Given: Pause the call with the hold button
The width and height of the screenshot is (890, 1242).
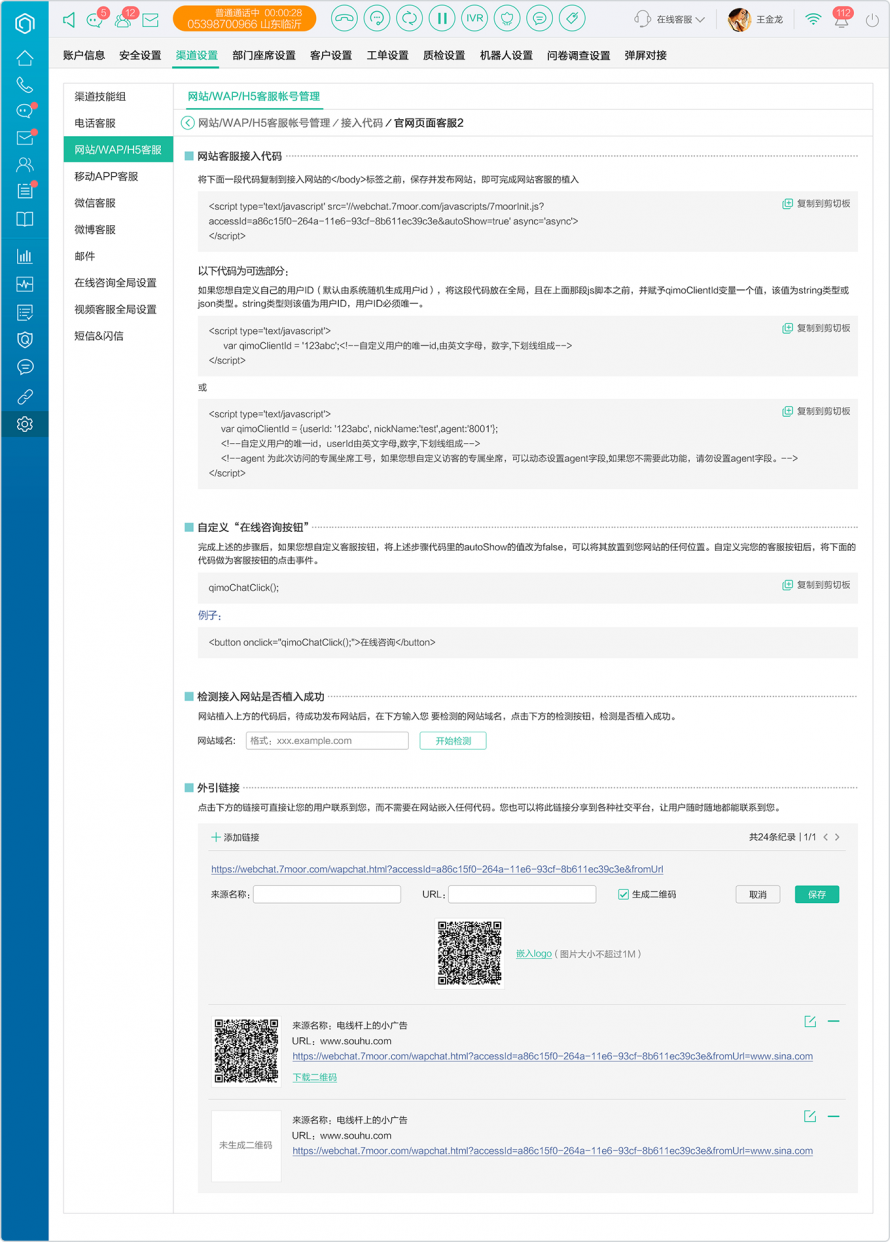Looking at the screenshot, I should [442, 18].
